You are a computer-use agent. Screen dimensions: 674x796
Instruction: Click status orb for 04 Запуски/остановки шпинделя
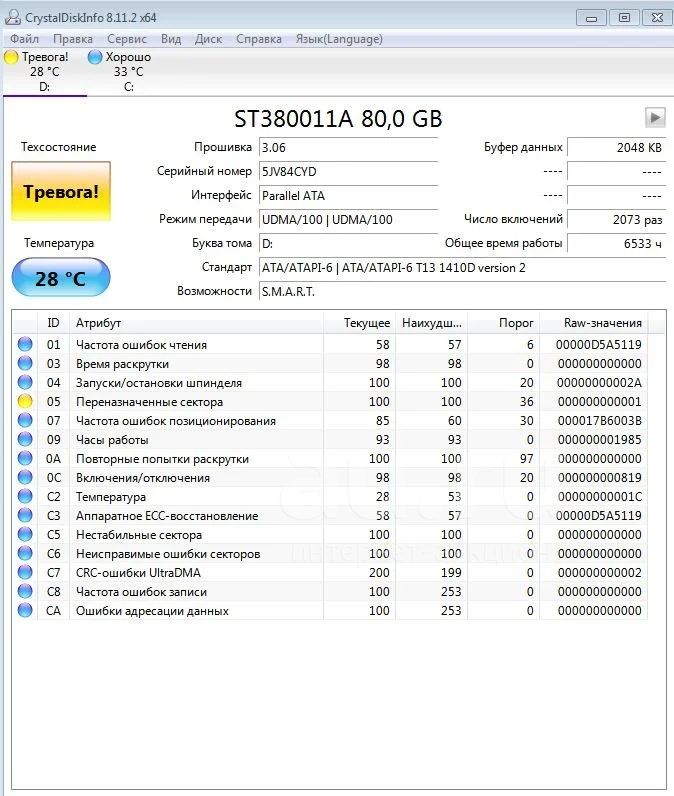pyautogui.click(x=25, y=382)
